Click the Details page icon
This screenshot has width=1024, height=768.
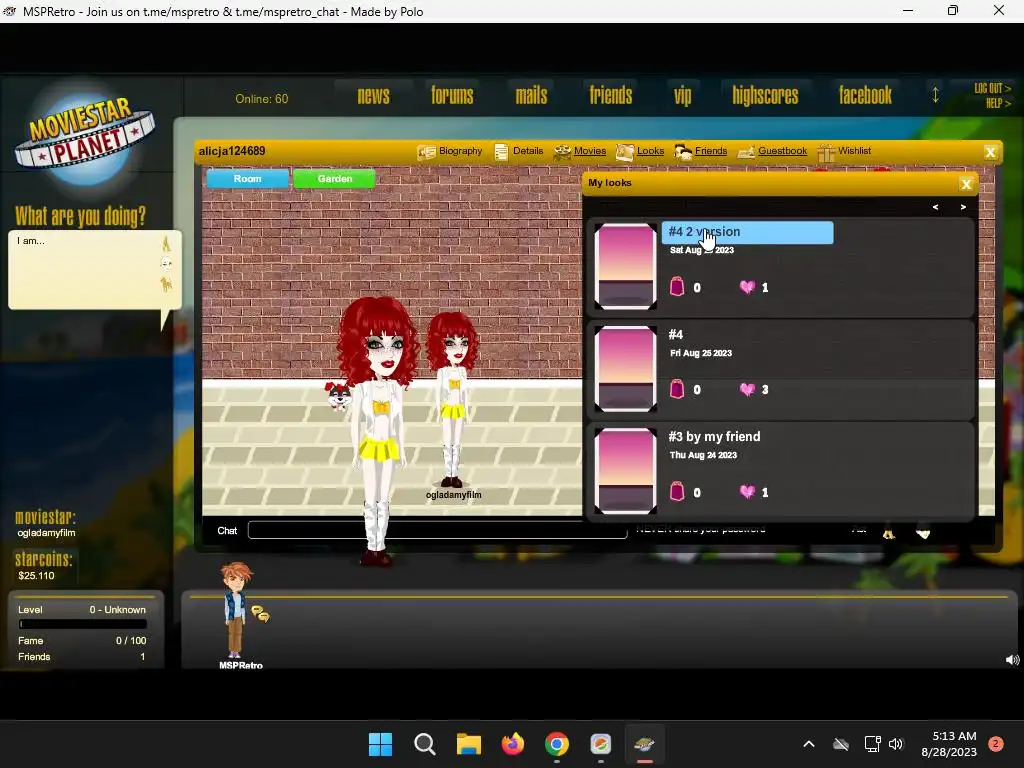click(501, 152)
